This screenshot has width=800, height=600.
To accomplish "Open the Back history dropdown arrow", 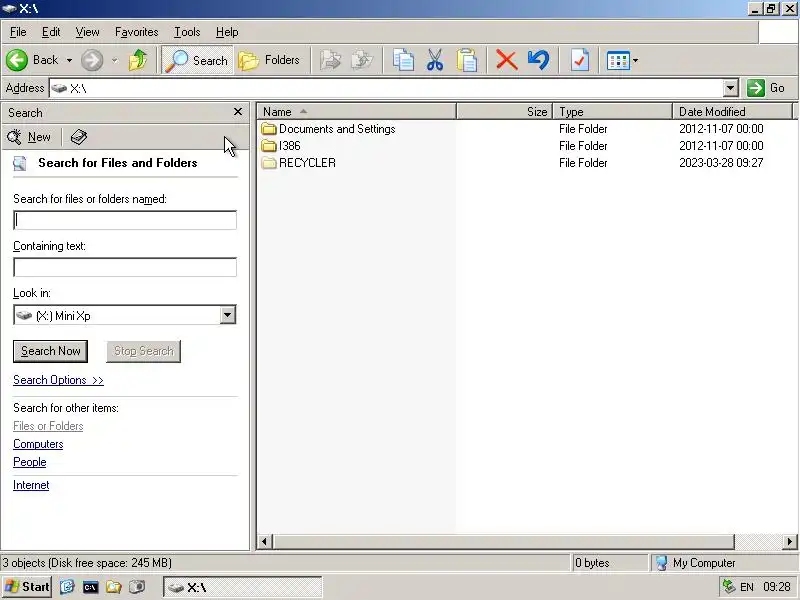I will (x=69, y=60).
